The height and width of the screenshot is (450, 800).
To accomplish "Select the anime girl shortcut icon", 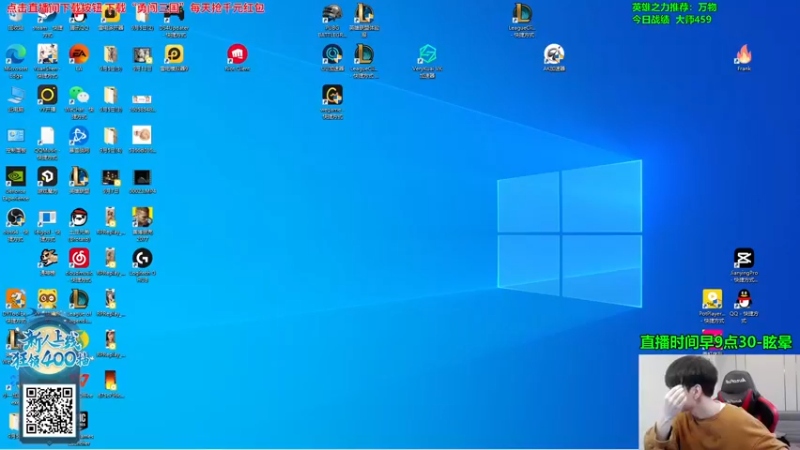I will (x=47, y=54).
